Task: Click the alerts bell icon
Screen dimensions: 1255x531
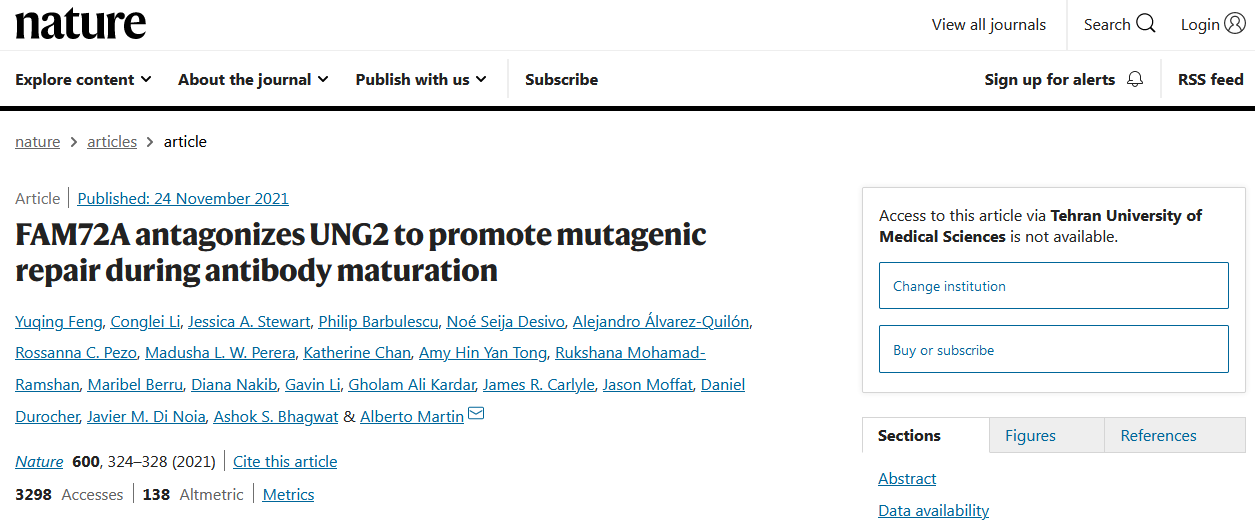Action: pos(1134,79)
